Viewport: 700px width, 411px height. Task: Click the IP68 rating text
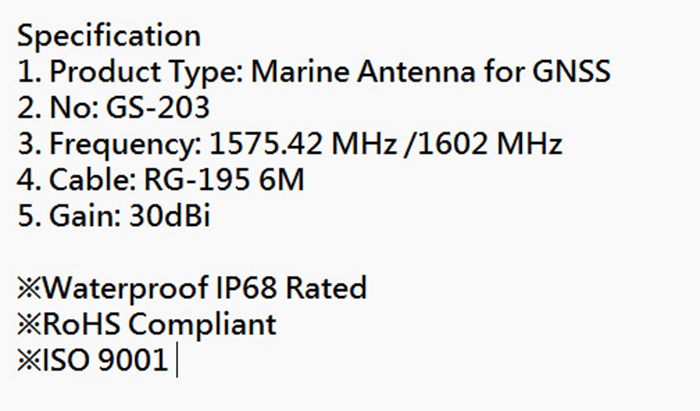pos(246,289)
